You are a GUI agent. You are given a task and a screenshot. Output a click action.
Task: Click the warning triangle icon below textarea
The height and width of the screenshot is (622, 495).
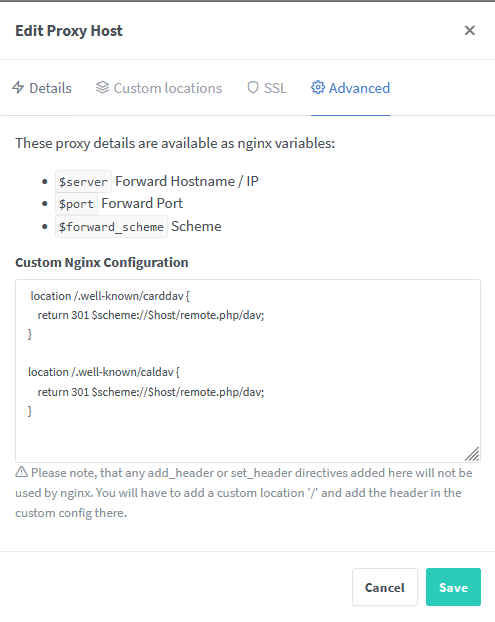click(21, 472)
